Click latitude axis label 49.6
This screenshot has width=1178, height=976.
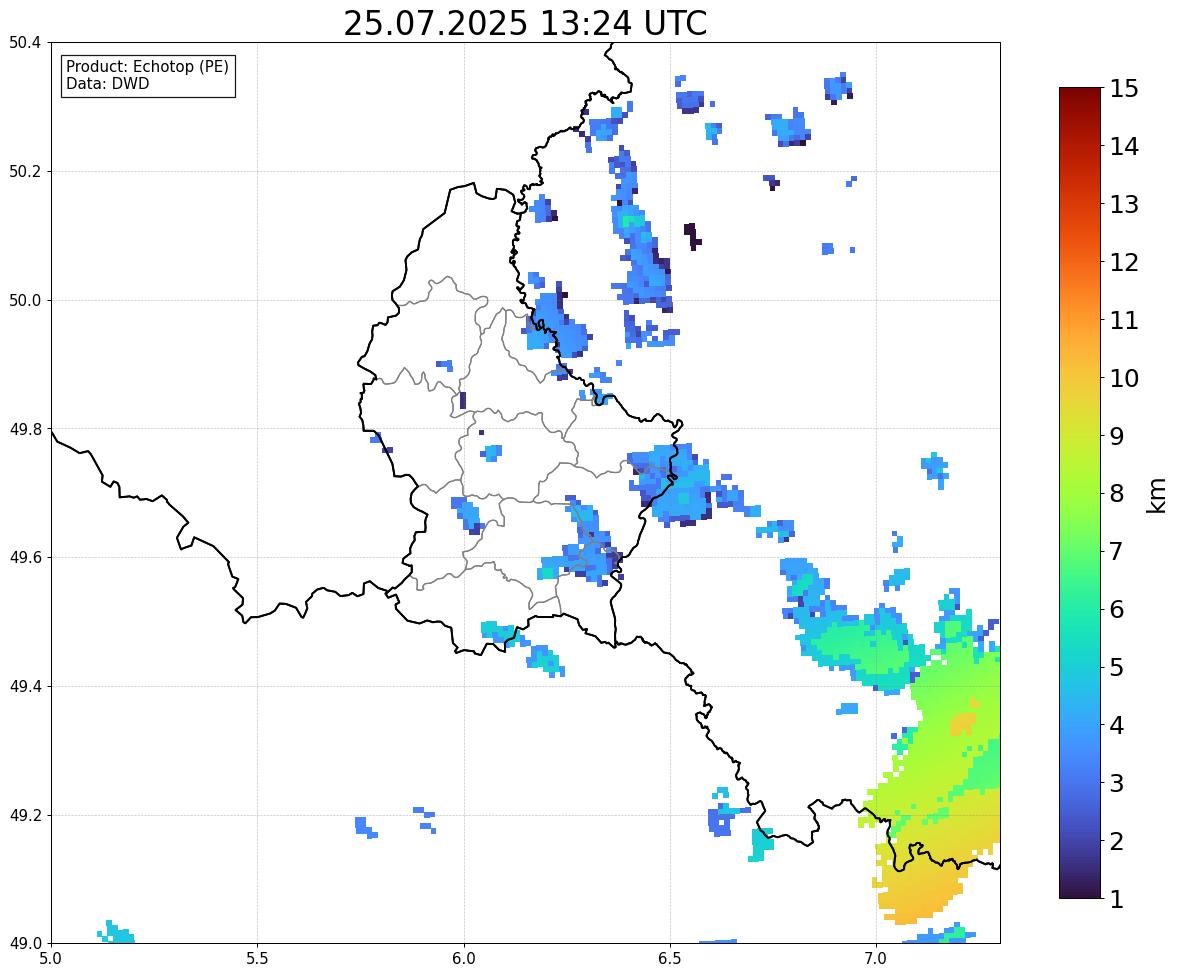(x=25, y=557)
